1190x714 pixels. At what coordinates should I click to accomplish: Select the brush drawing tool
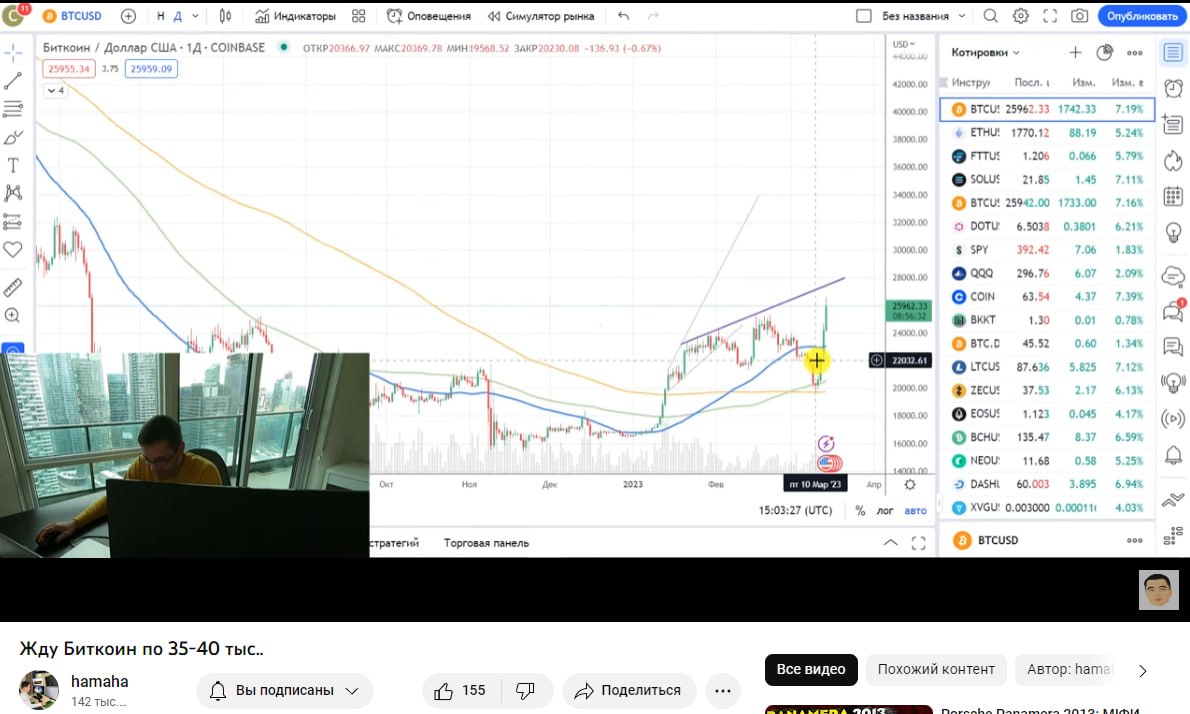pos(13,137)
